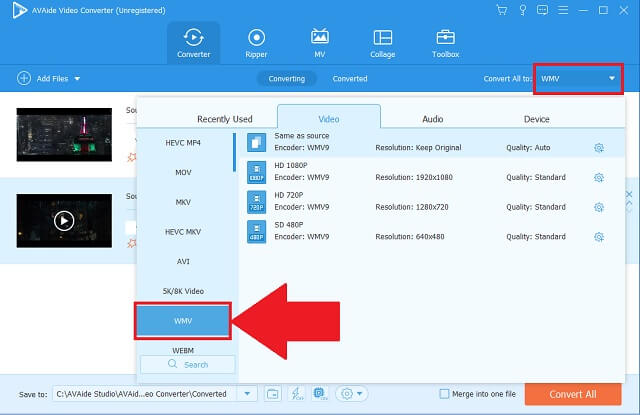The image size is (640, 415).
Task: Expand the preferences gear dropdown arrow
Action: coord(360,394)
